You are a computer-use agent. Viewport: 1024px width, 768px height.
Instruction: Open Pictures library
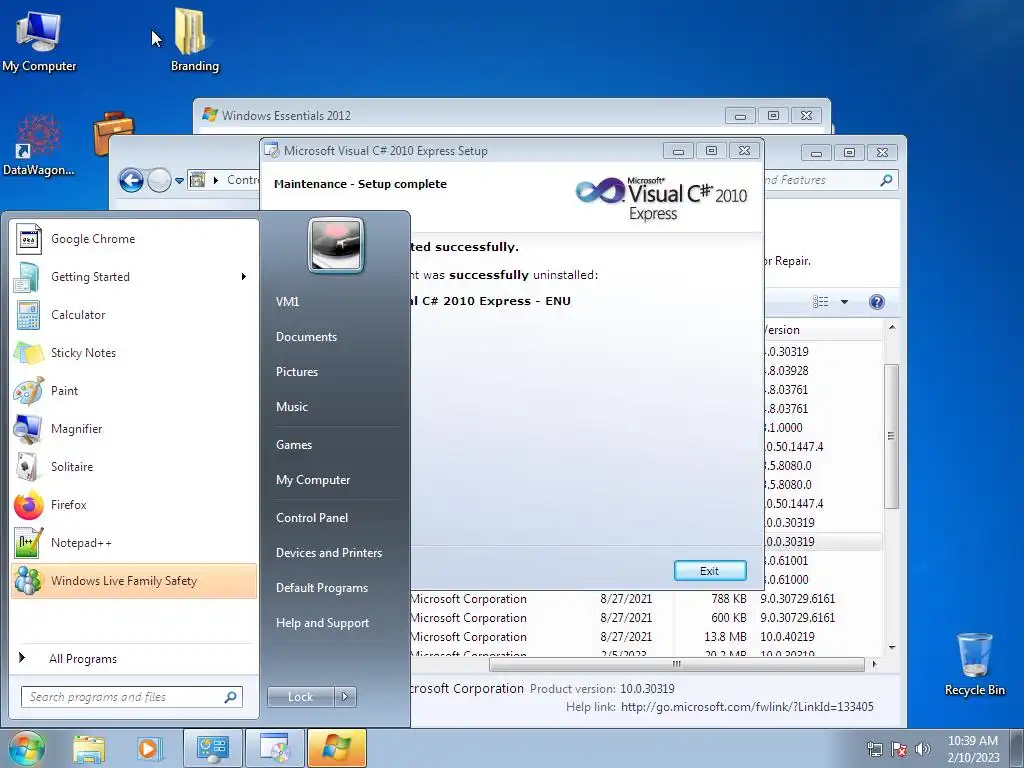pos(296,372)
